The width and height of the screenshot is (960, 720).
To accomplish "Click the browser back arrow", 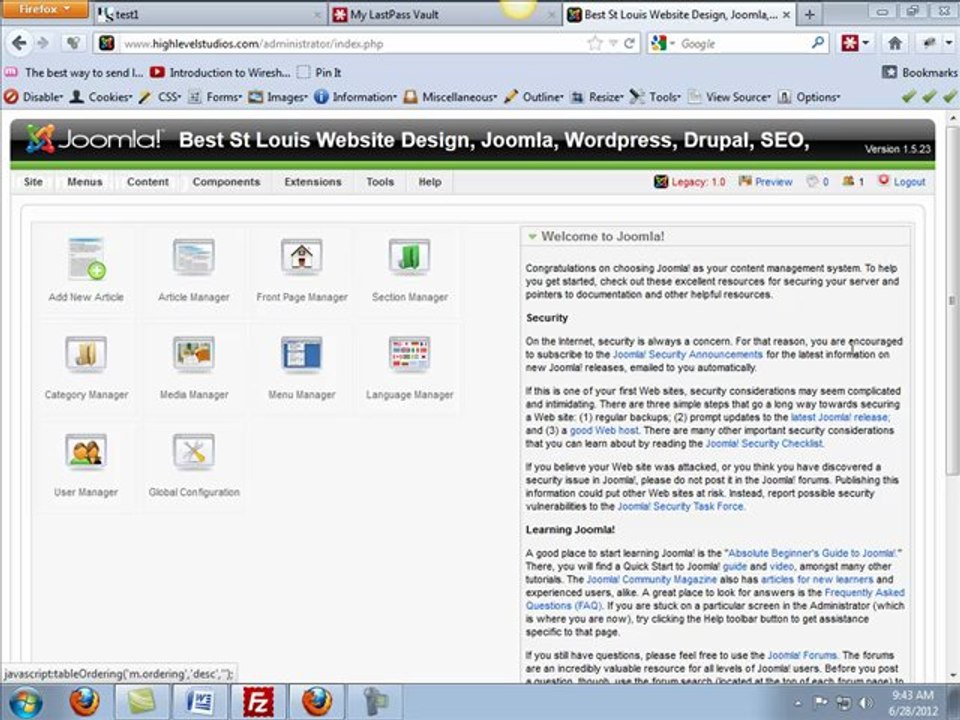I will [19, 43].
